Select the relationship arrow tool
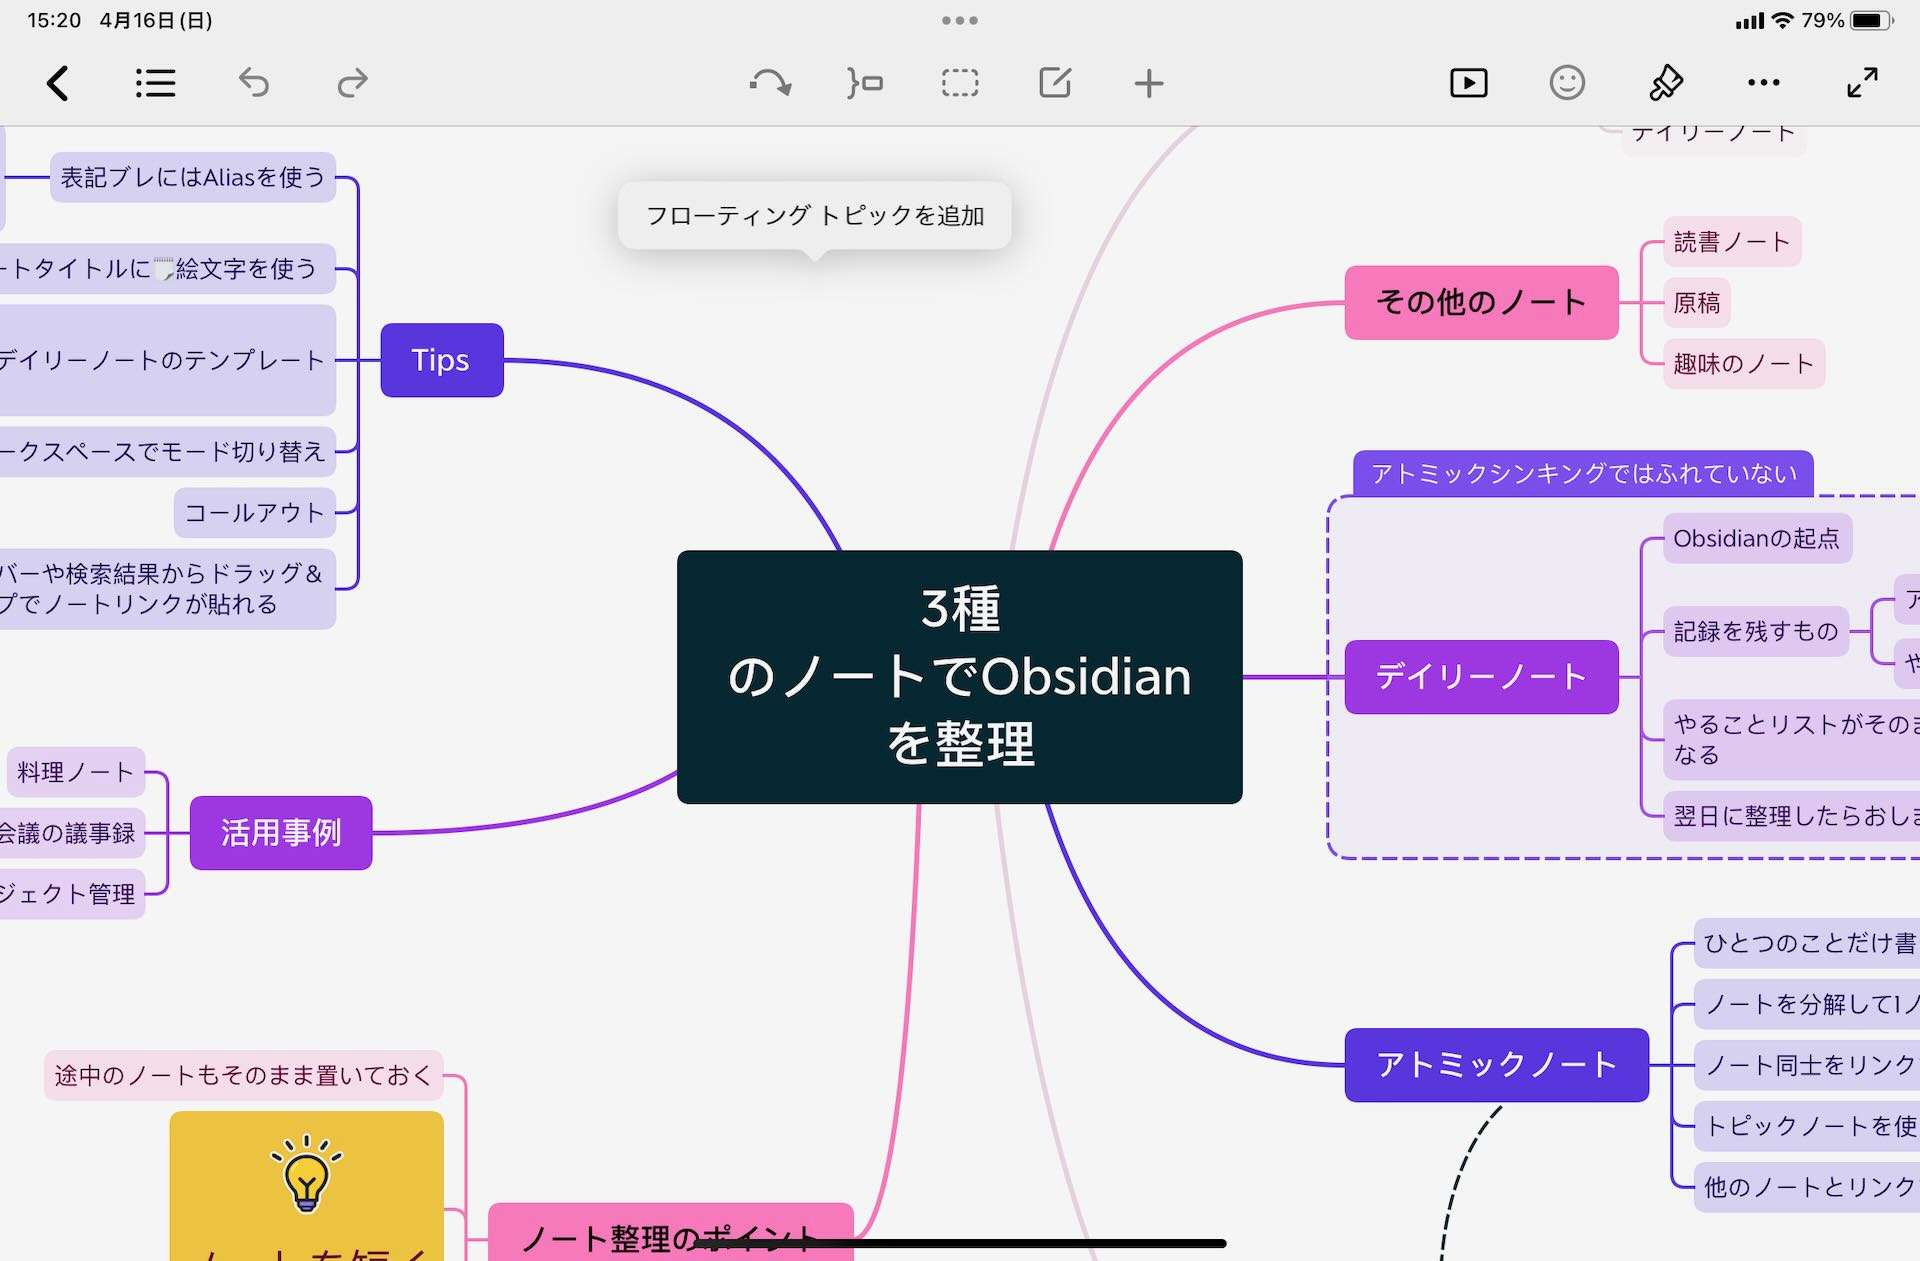Viewport: 1920px width, 1261px height. pyautogui.click(x=770, y=83)
